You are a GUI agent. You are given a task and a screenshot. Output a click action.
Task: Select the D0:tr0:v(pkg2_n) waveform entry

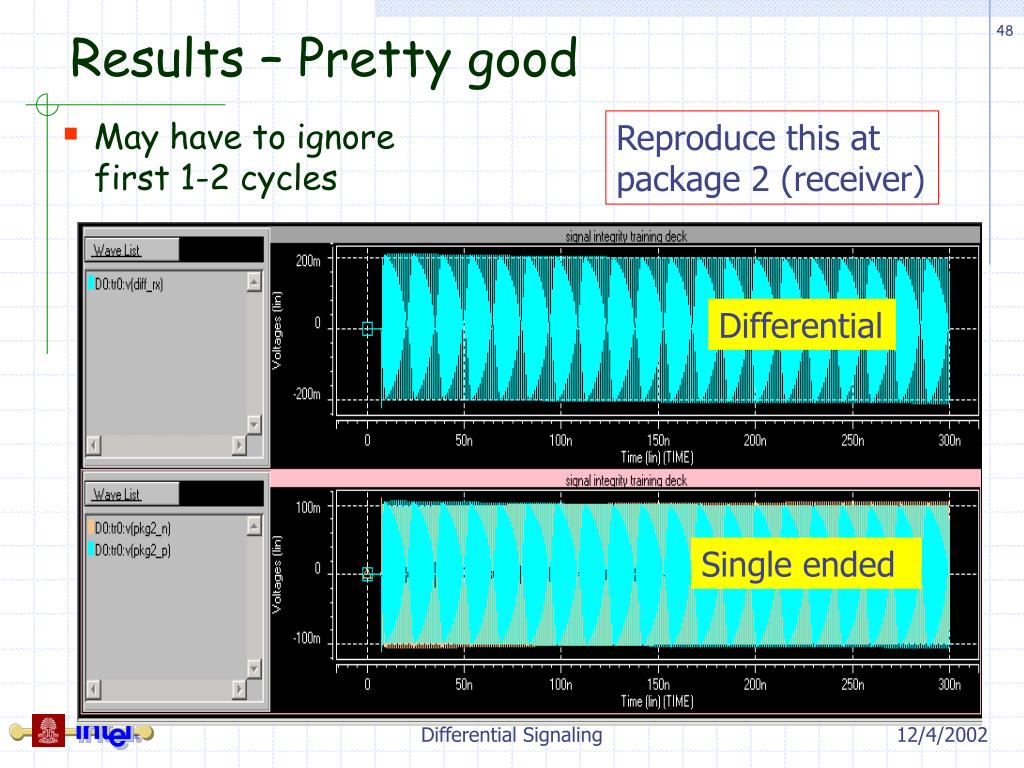[129, 528]
